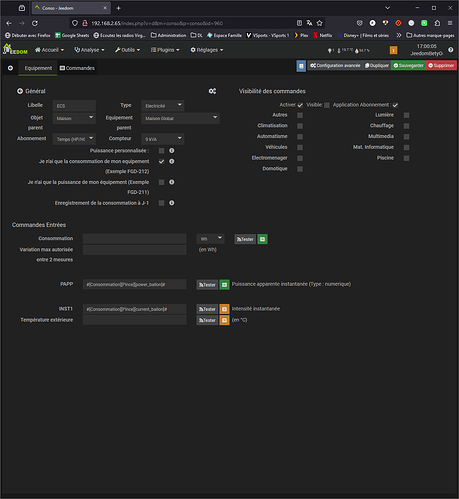Open the Wh unit dropdown
The width and height of the screenshot is (459, 499).
(x=210, y=239)
